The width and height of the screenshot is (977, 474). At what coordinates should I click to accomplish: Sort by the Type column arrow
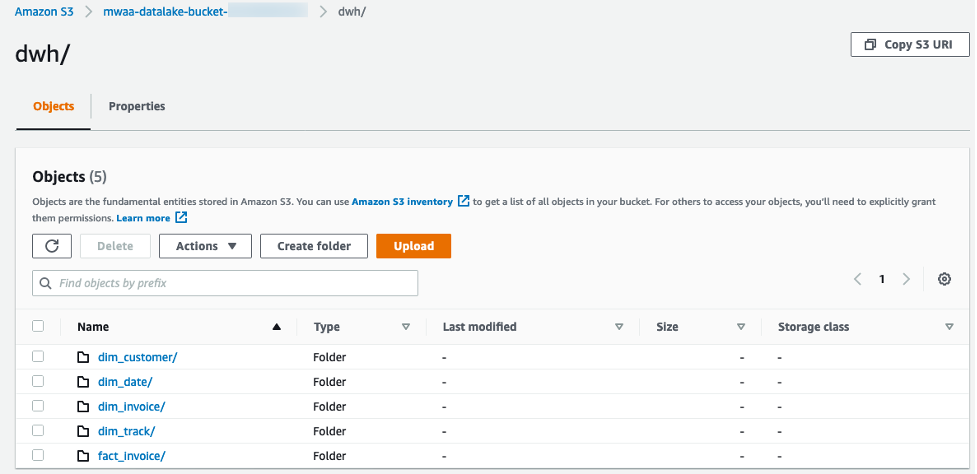point(406,327)
